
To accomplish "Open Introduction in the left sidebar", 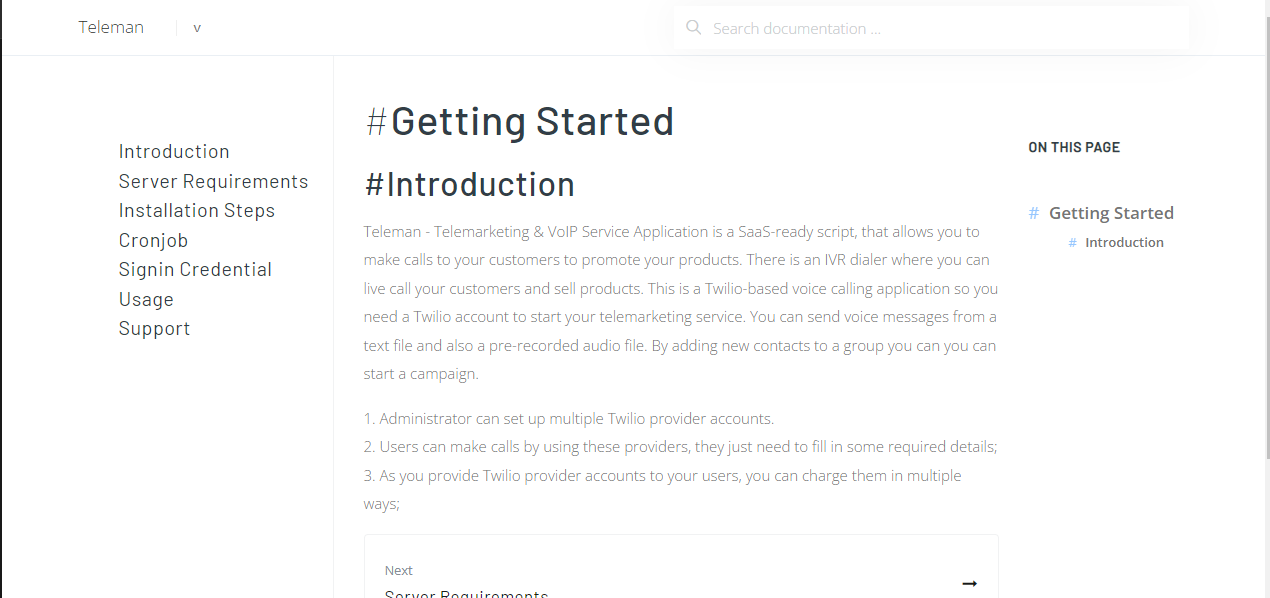I will (174, 152).
